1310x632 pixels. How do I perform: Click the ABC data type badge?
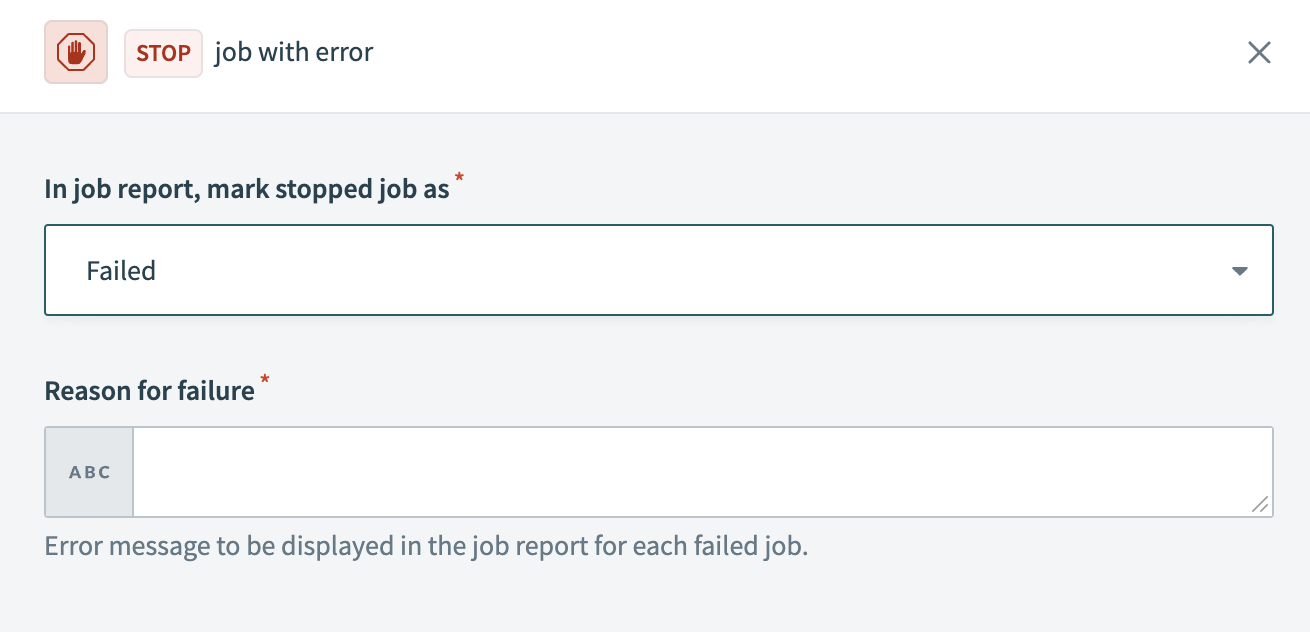pos(89,472)
